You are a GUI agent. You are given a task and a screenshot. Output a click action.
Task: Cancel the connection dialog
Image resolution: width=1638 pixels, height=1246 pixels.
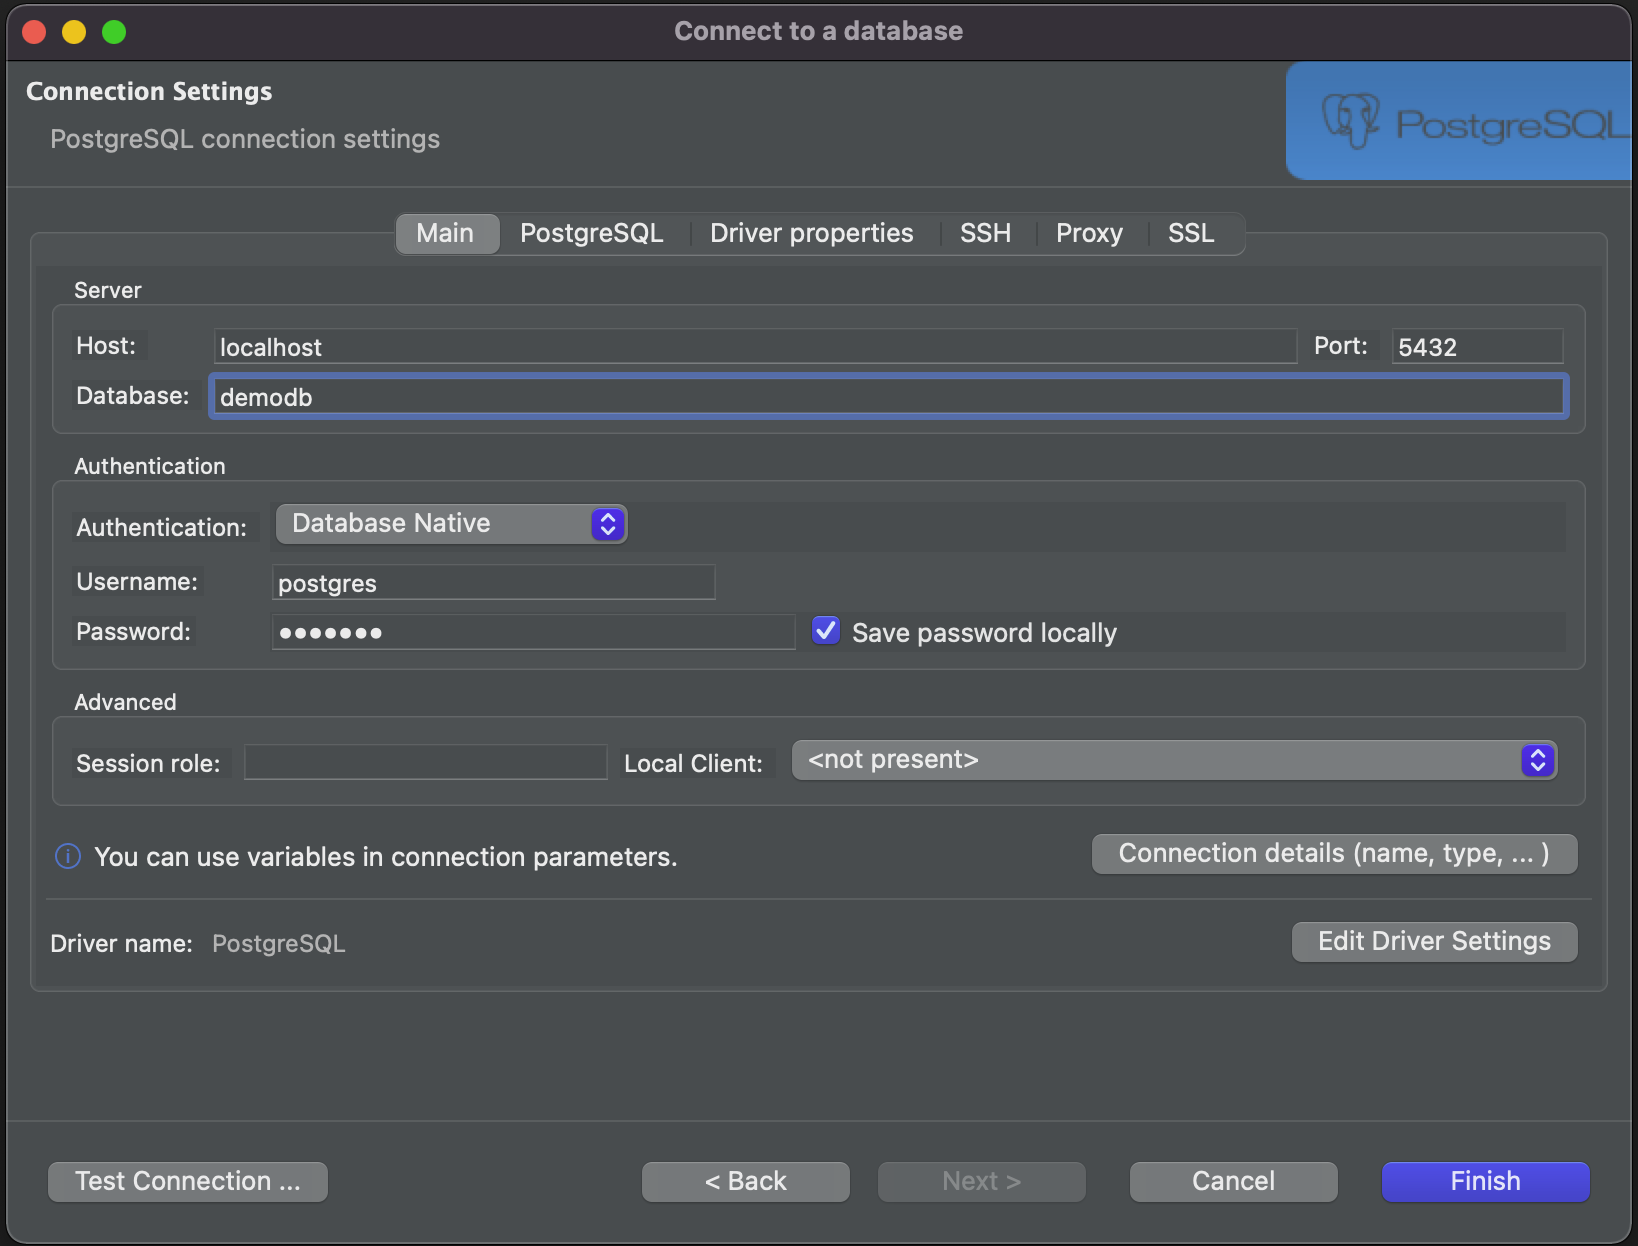click(1233, 1182)
